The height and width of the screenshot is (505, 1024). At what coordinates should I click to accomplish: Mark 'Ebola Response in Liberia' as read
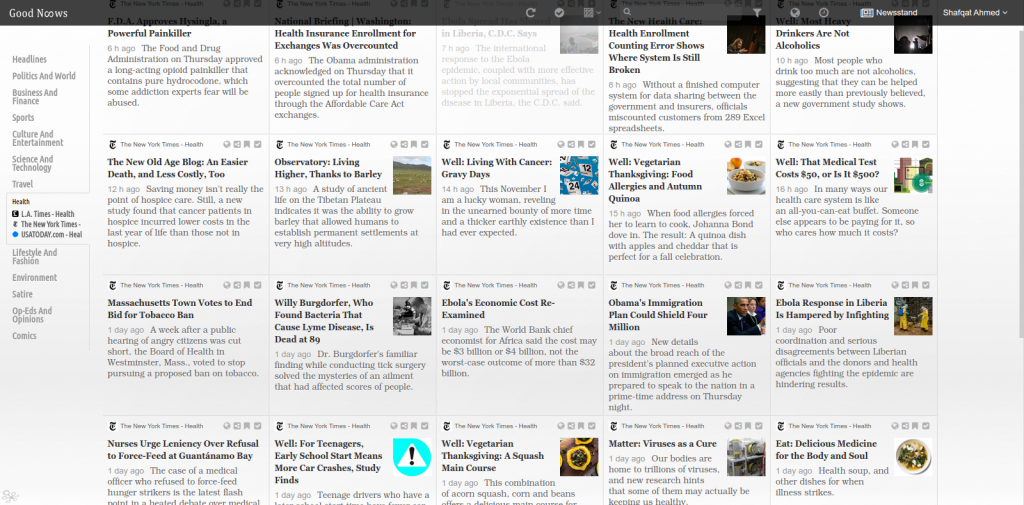pos(926,285)
